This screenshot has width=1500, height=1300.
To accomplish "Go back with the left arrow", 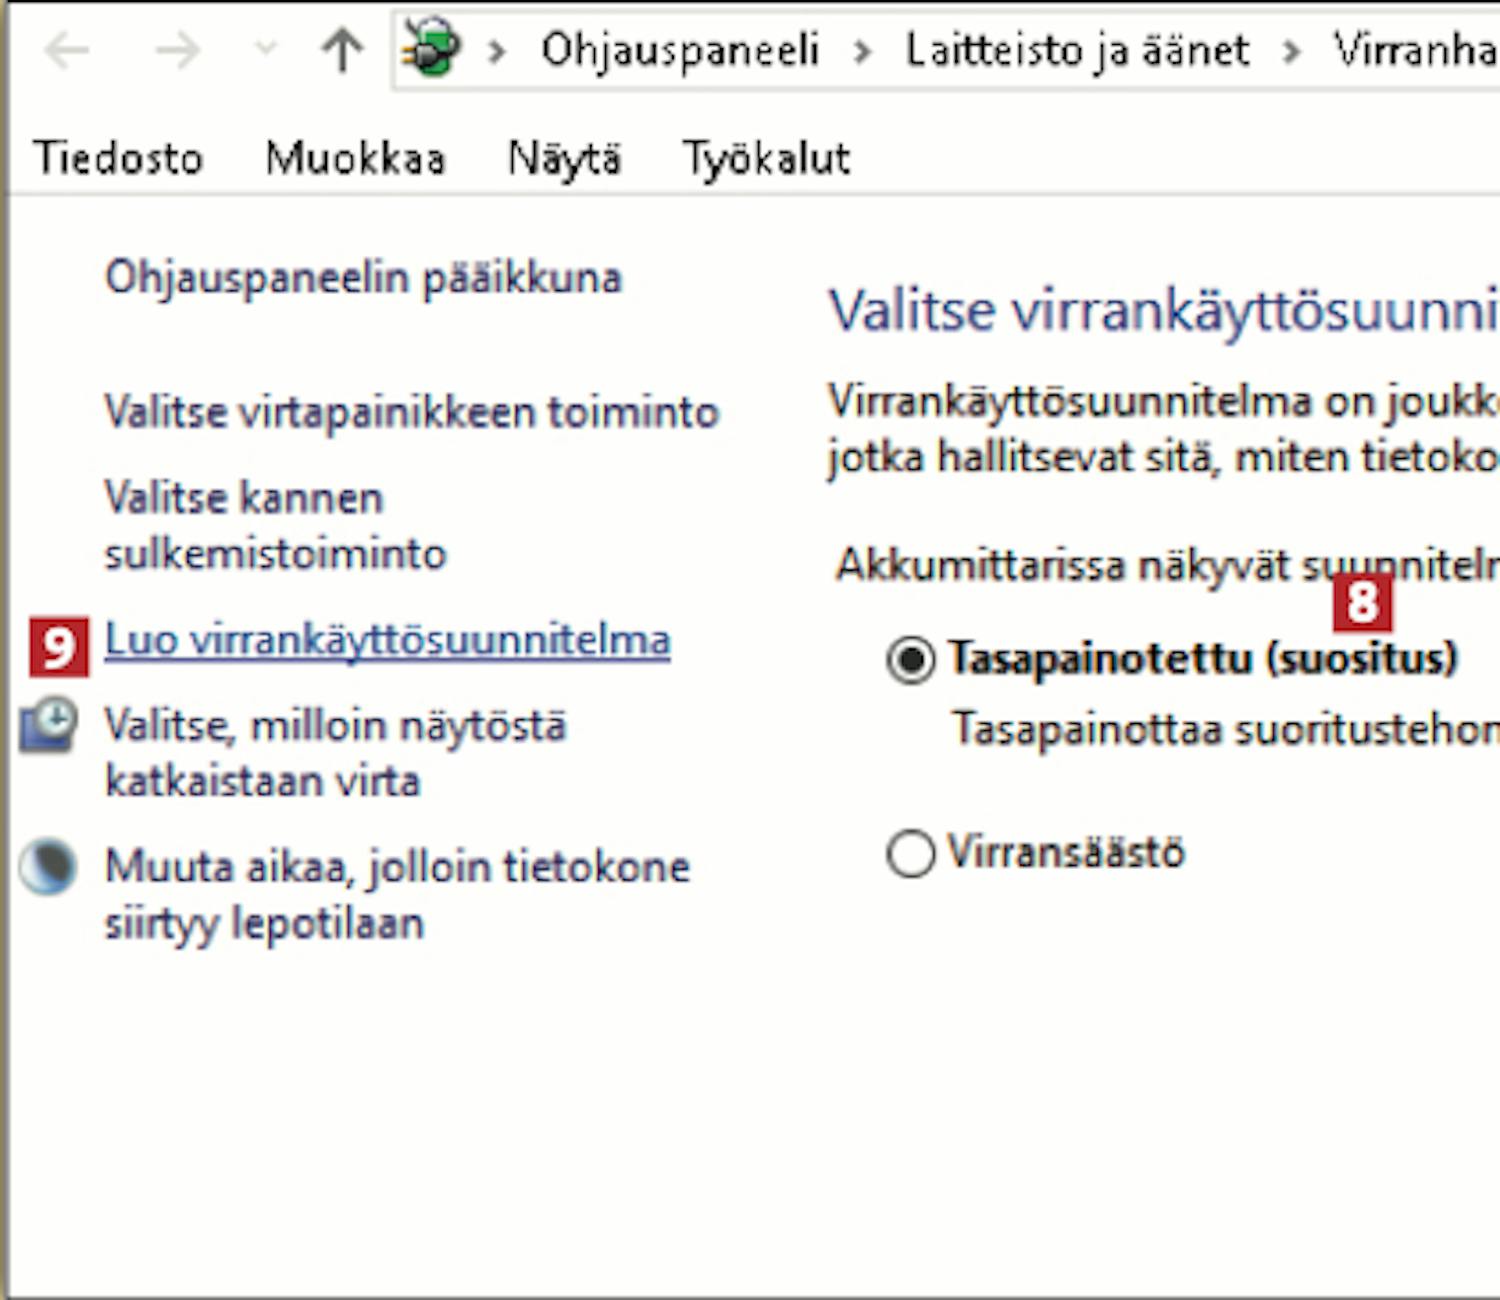I will click(x=68, y=50).
